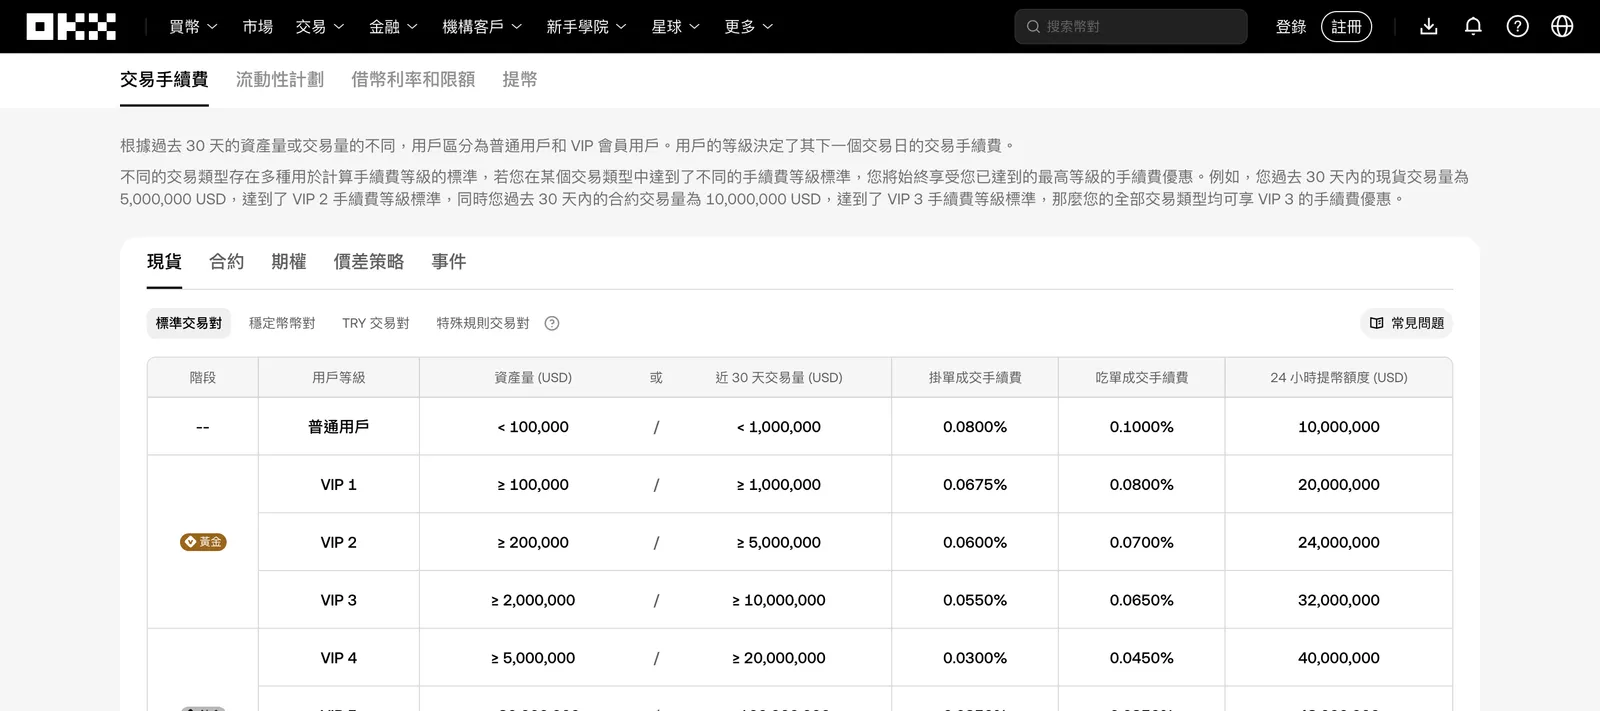Screen dimensions: 1600x711
Task: Select the 標準交易對 filter
Action: (x=189, y=323)
